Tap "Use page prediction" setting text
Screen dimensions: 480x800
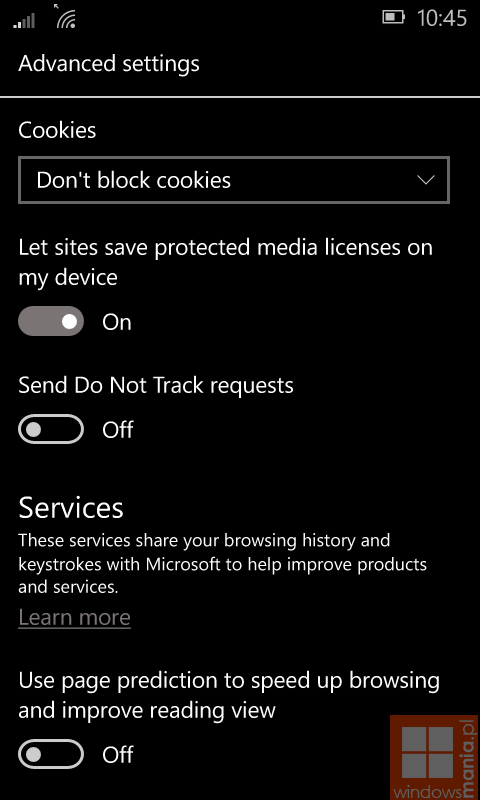(229, 695)
